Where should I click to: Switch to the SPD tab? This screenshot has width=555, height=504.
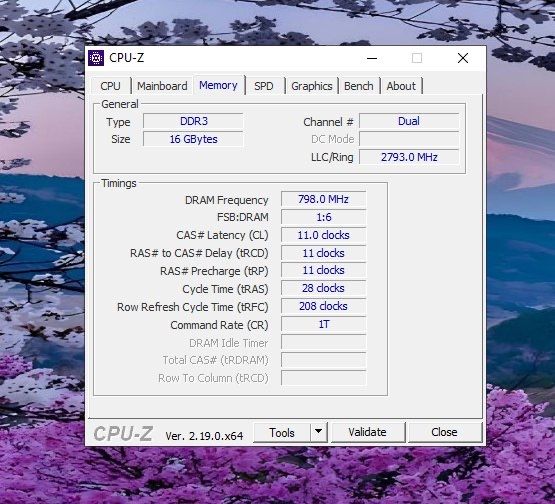tap(264, 86)
